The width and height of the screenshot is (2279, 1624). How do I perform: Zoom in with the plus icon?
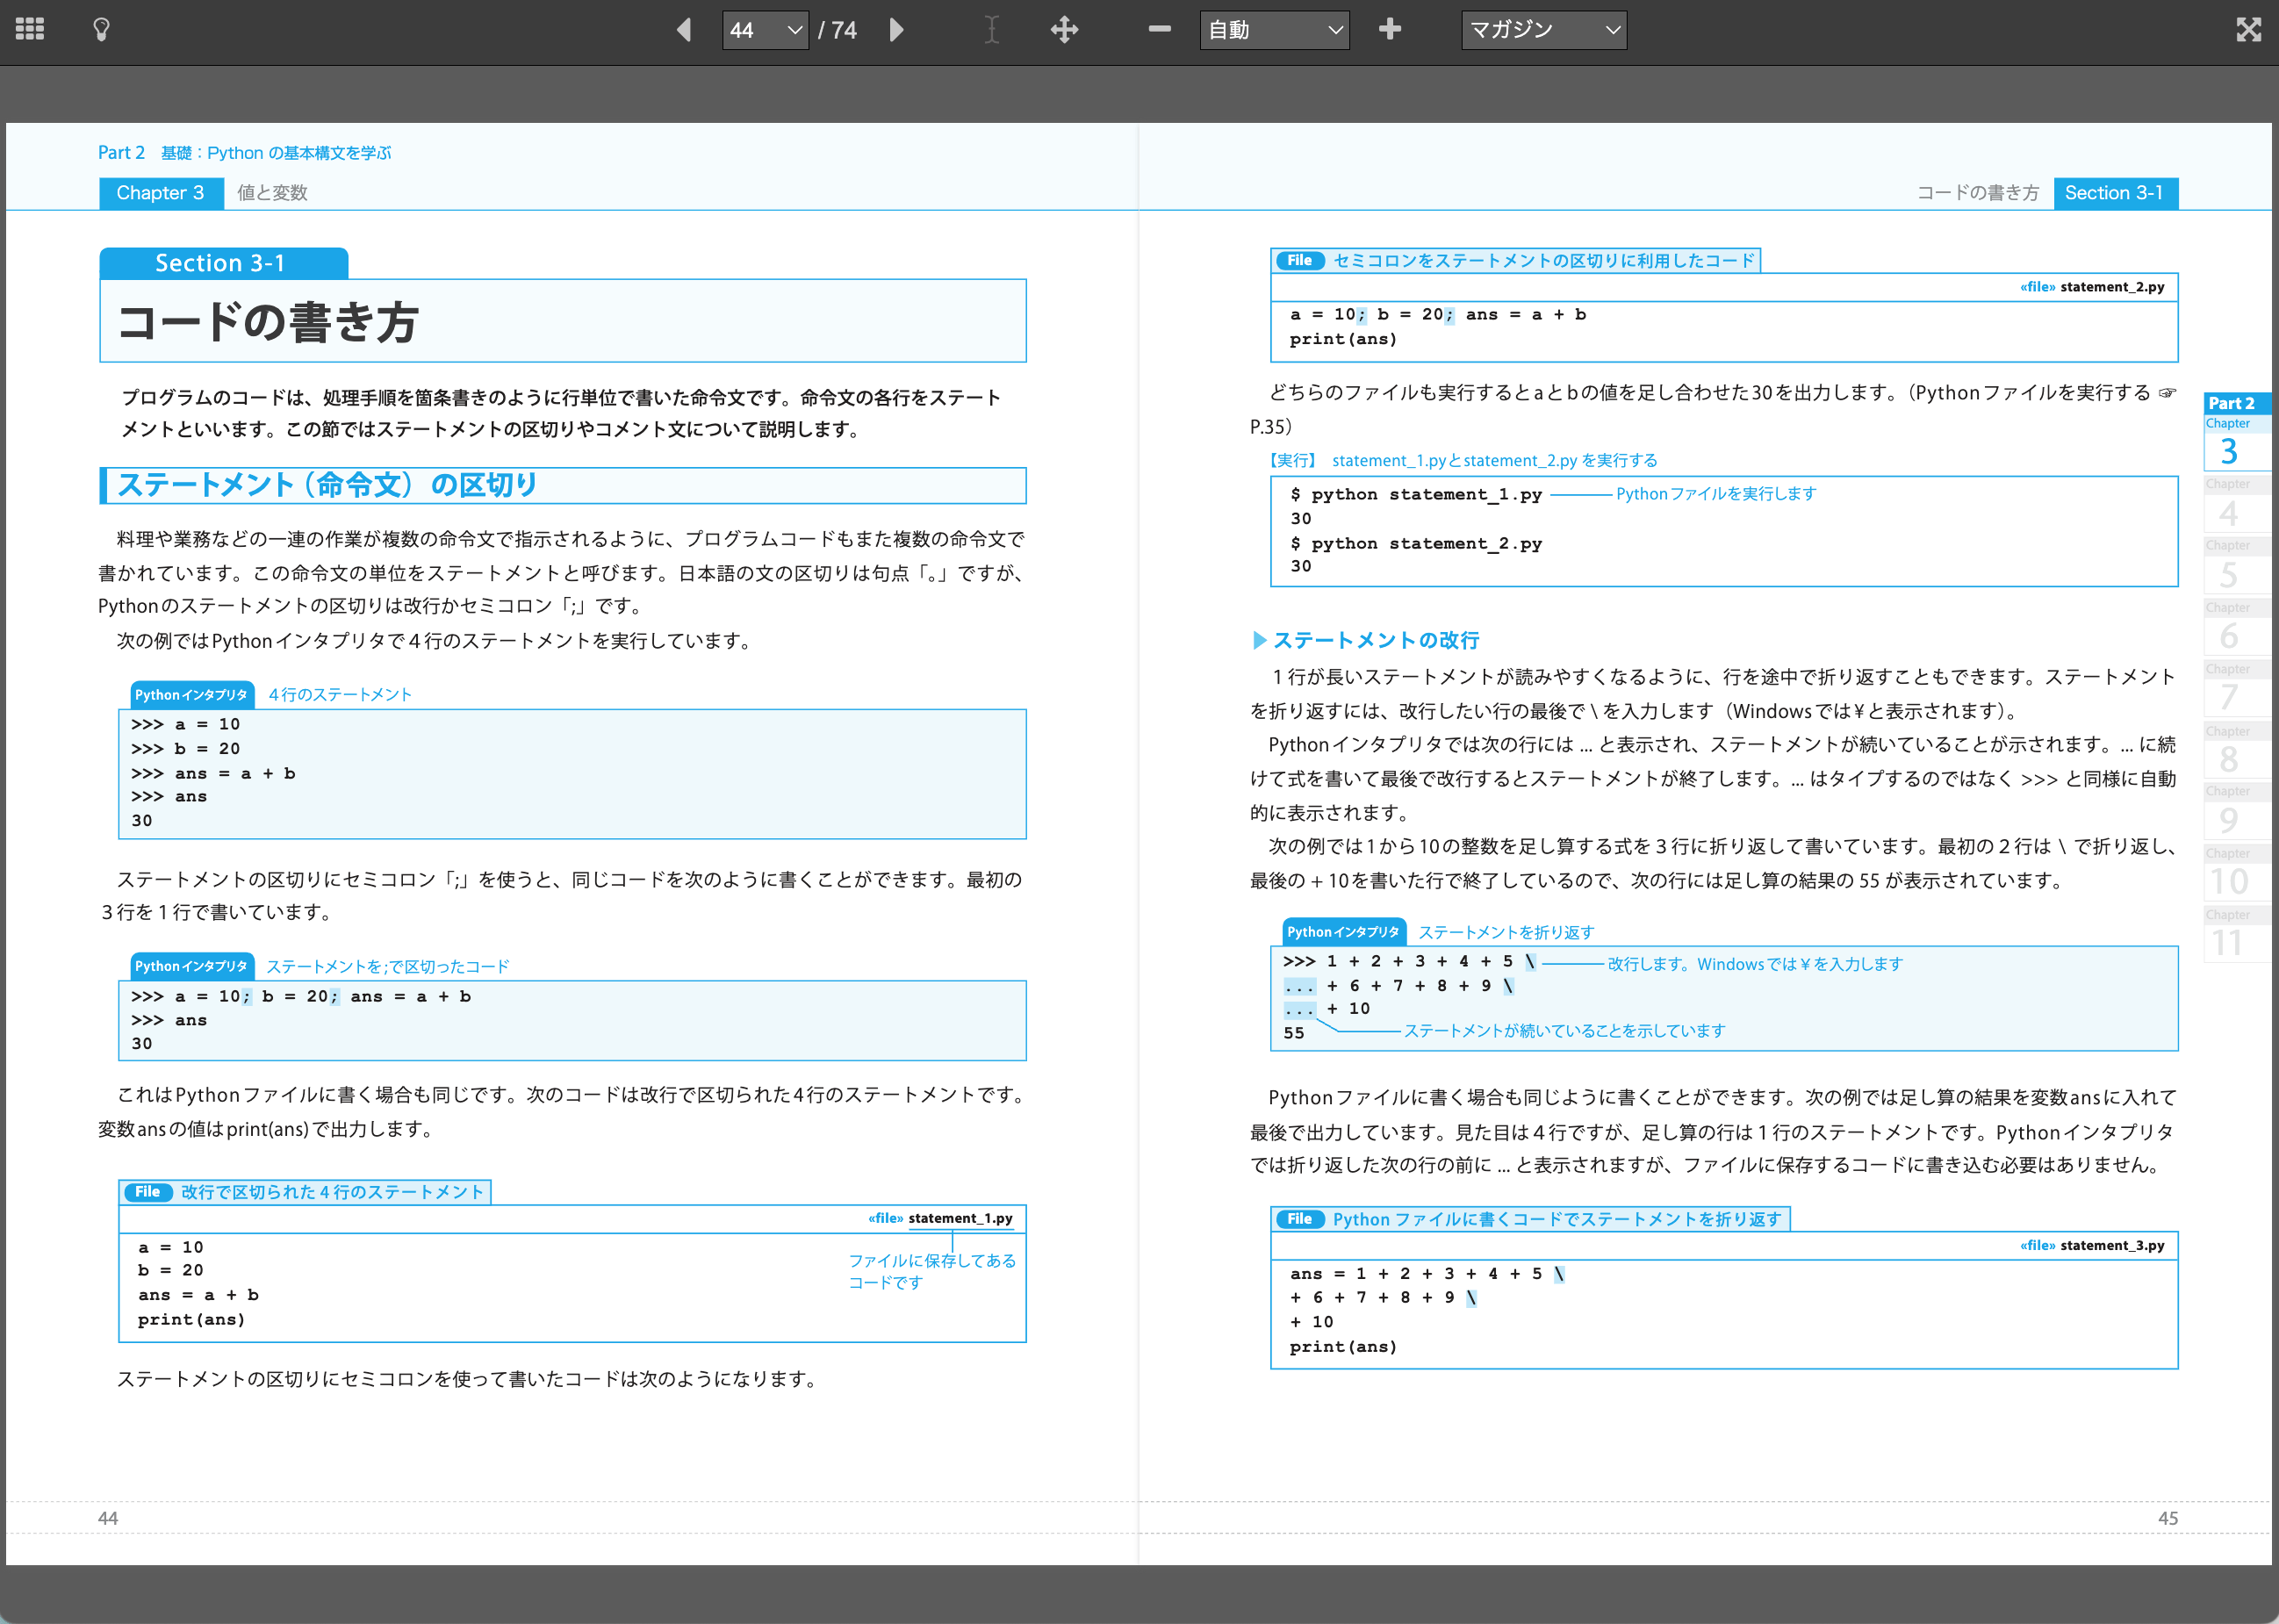coord(1389,30)
